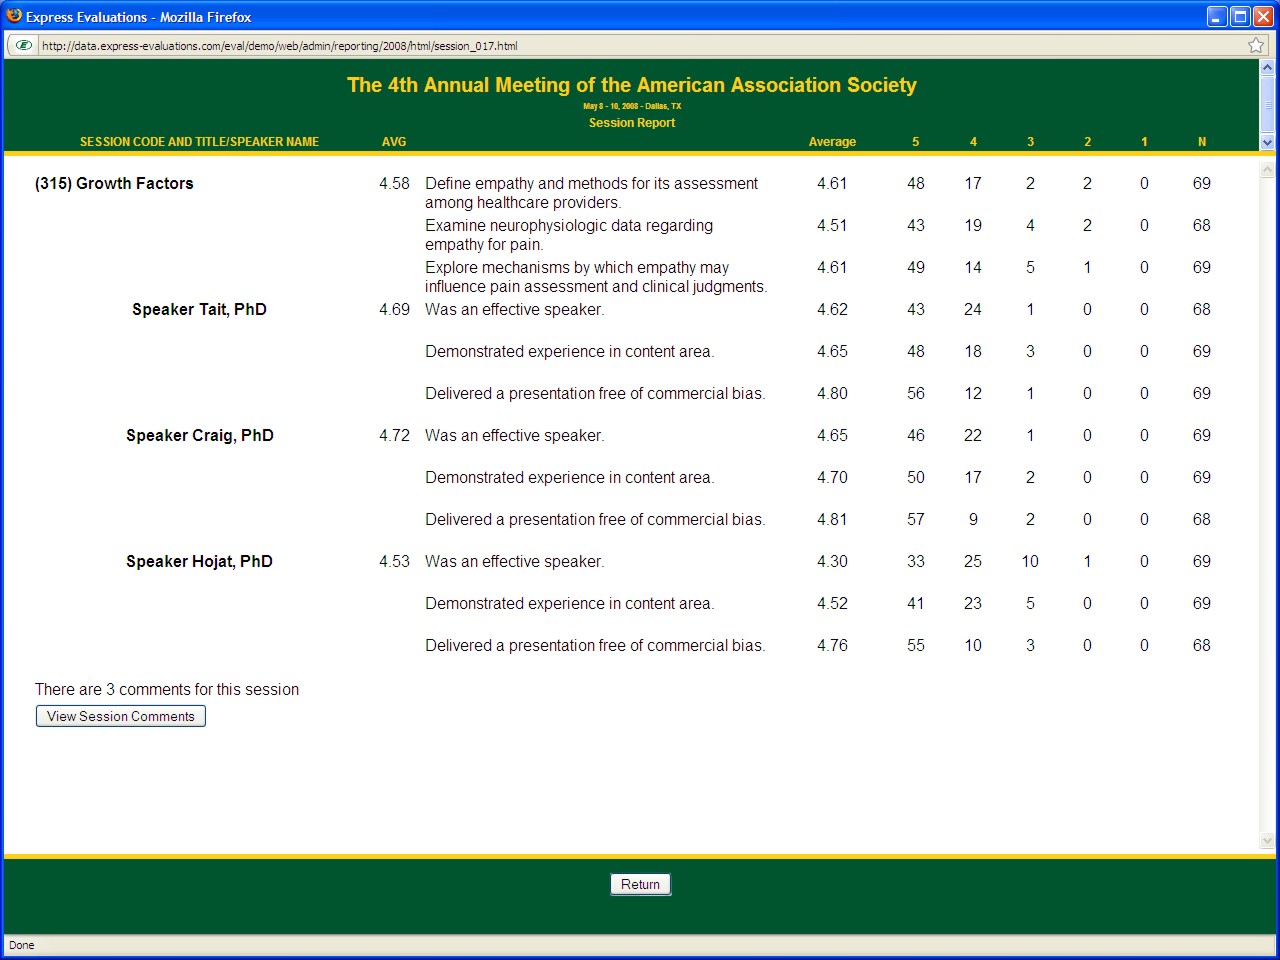1280x960 pixels.
Task: Select the Speaker Craig, PhD label
Action: 199,435
